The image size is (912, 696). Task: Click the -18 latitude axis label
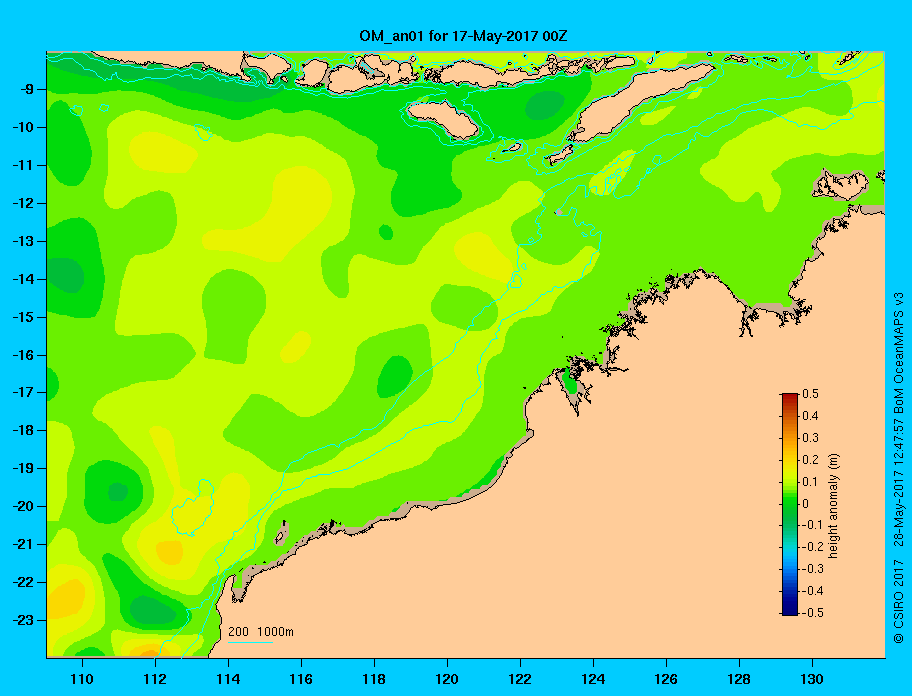(22, 431)
